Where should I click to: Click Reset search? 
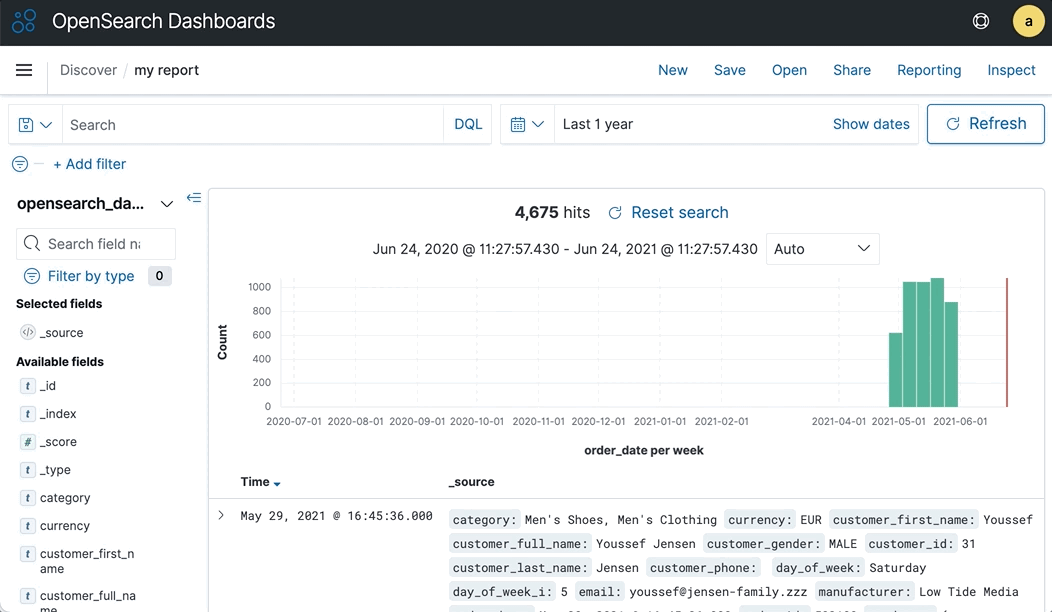tap(668, 213)
